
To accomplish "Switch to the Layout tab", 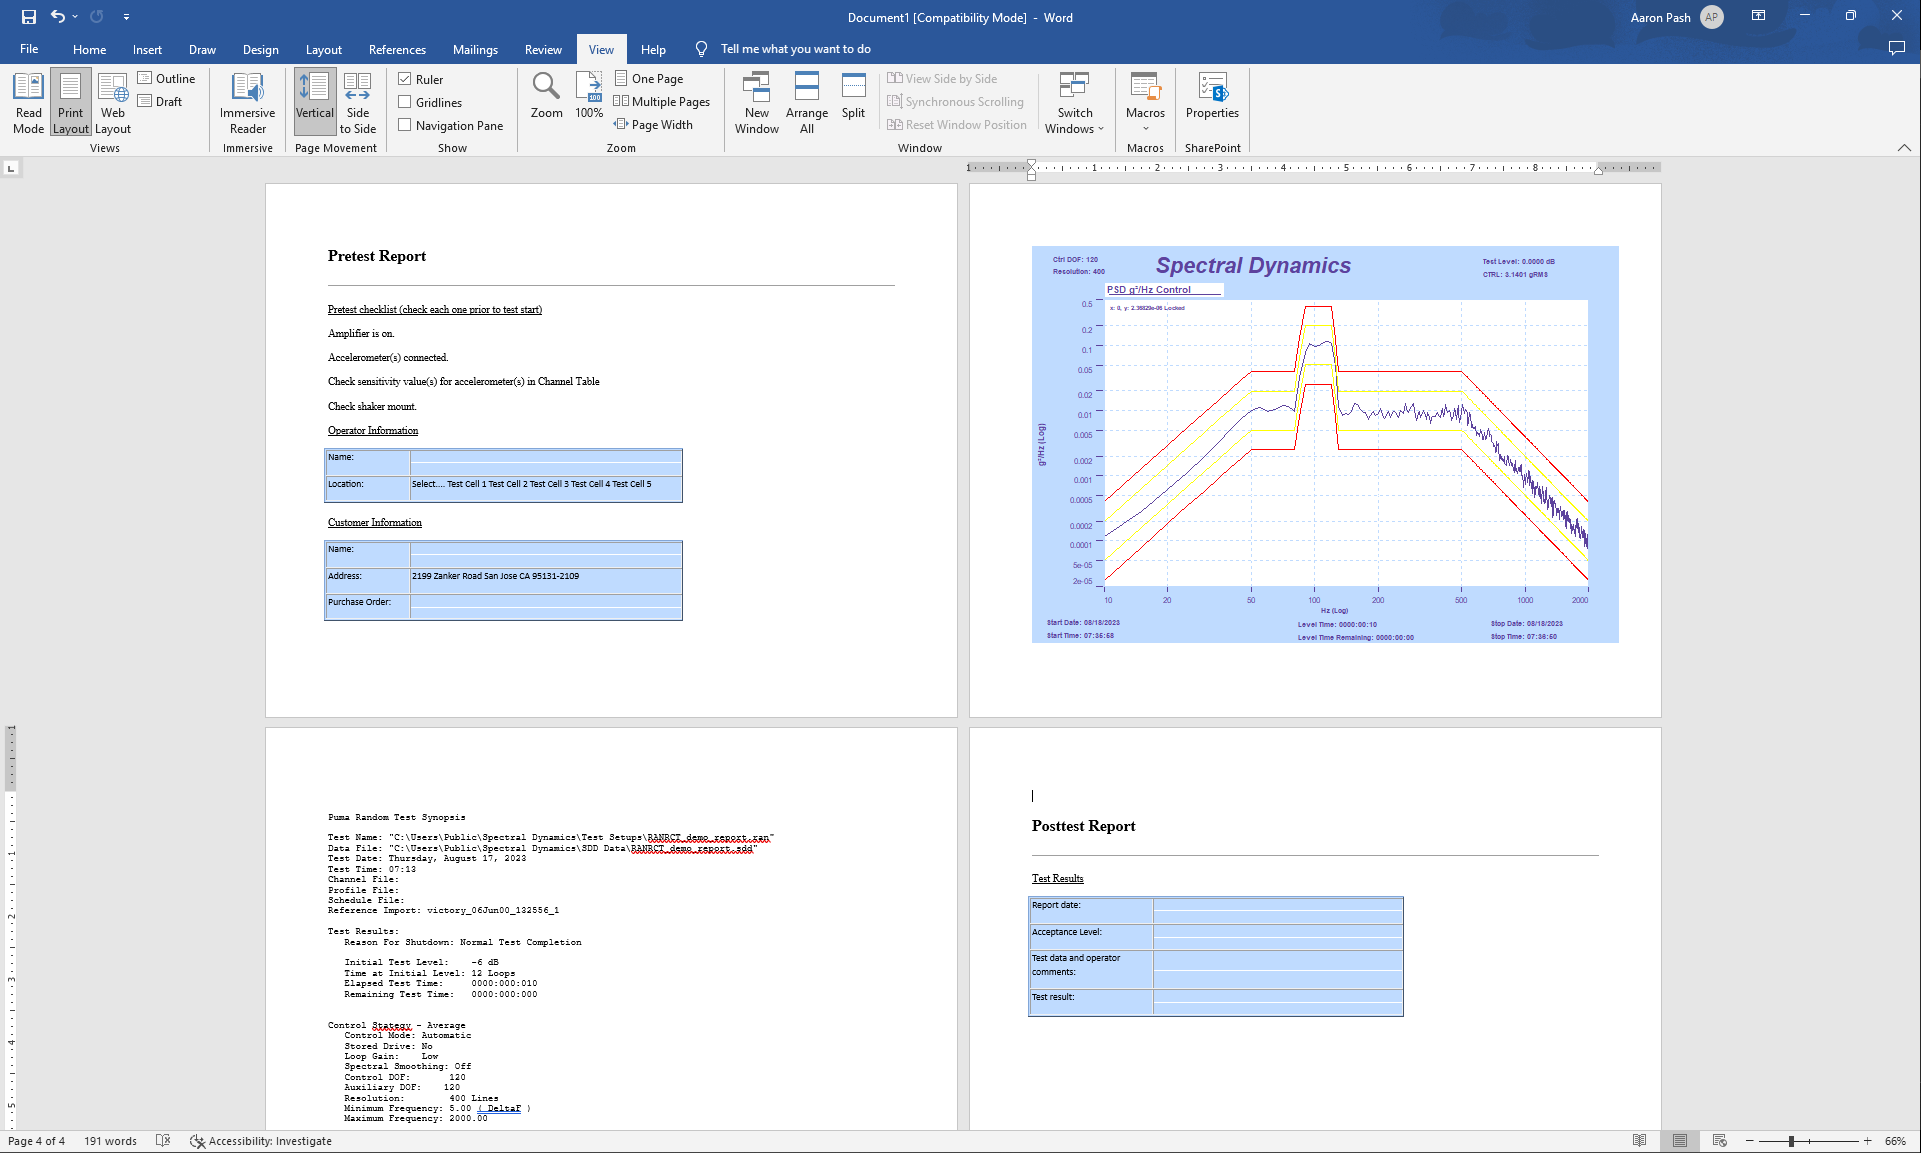I will click(323, 49).
